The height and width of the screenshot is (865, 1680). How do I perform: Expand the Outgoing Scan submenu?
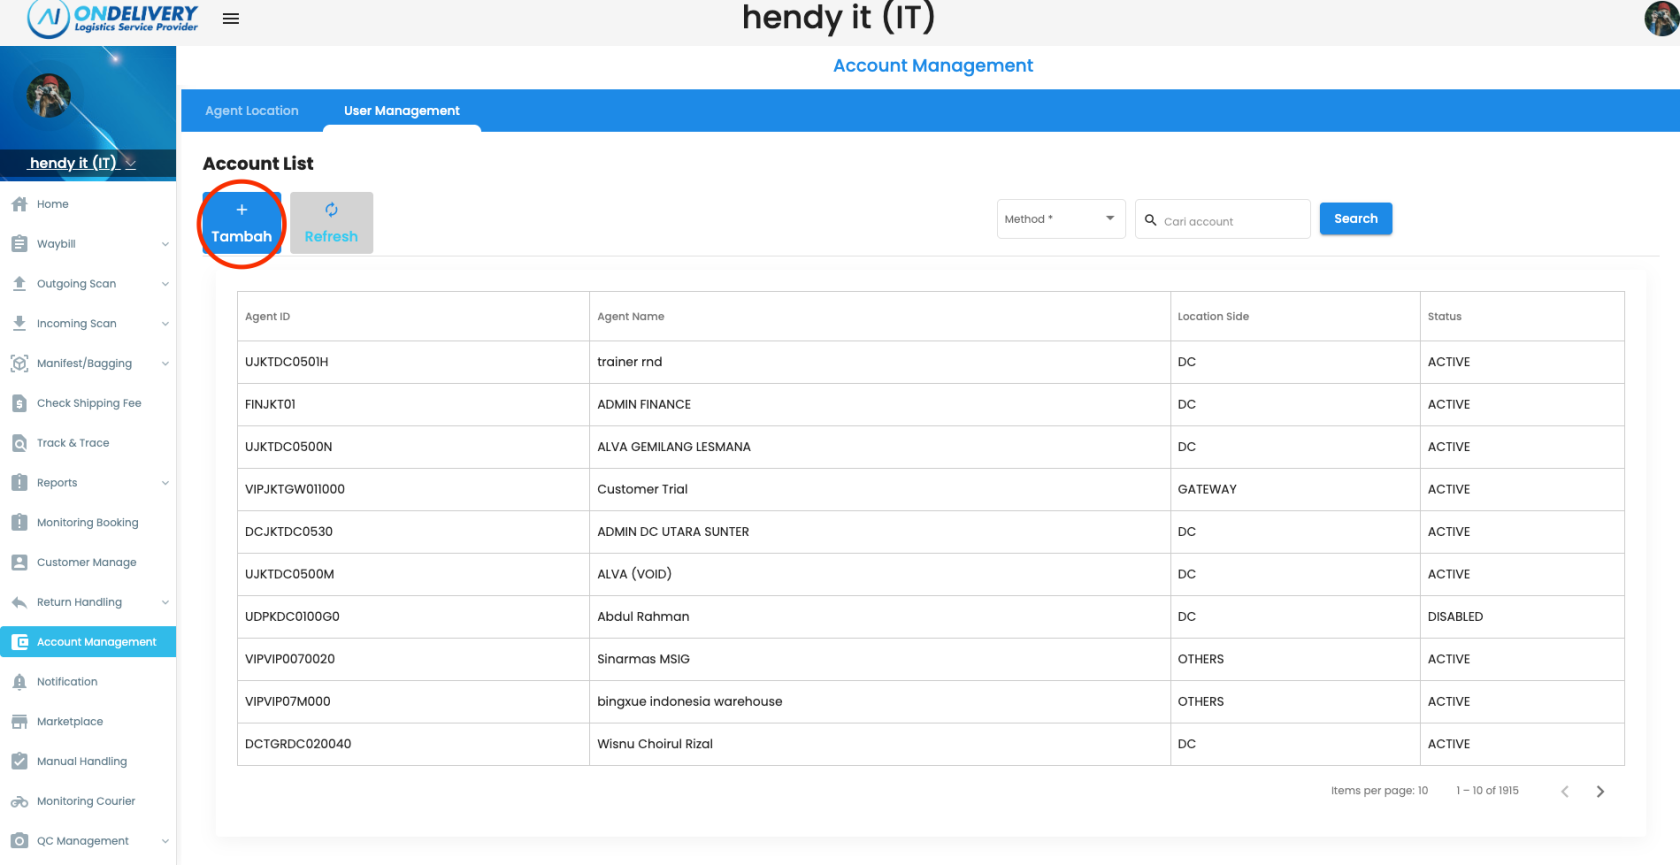(165, 284)
